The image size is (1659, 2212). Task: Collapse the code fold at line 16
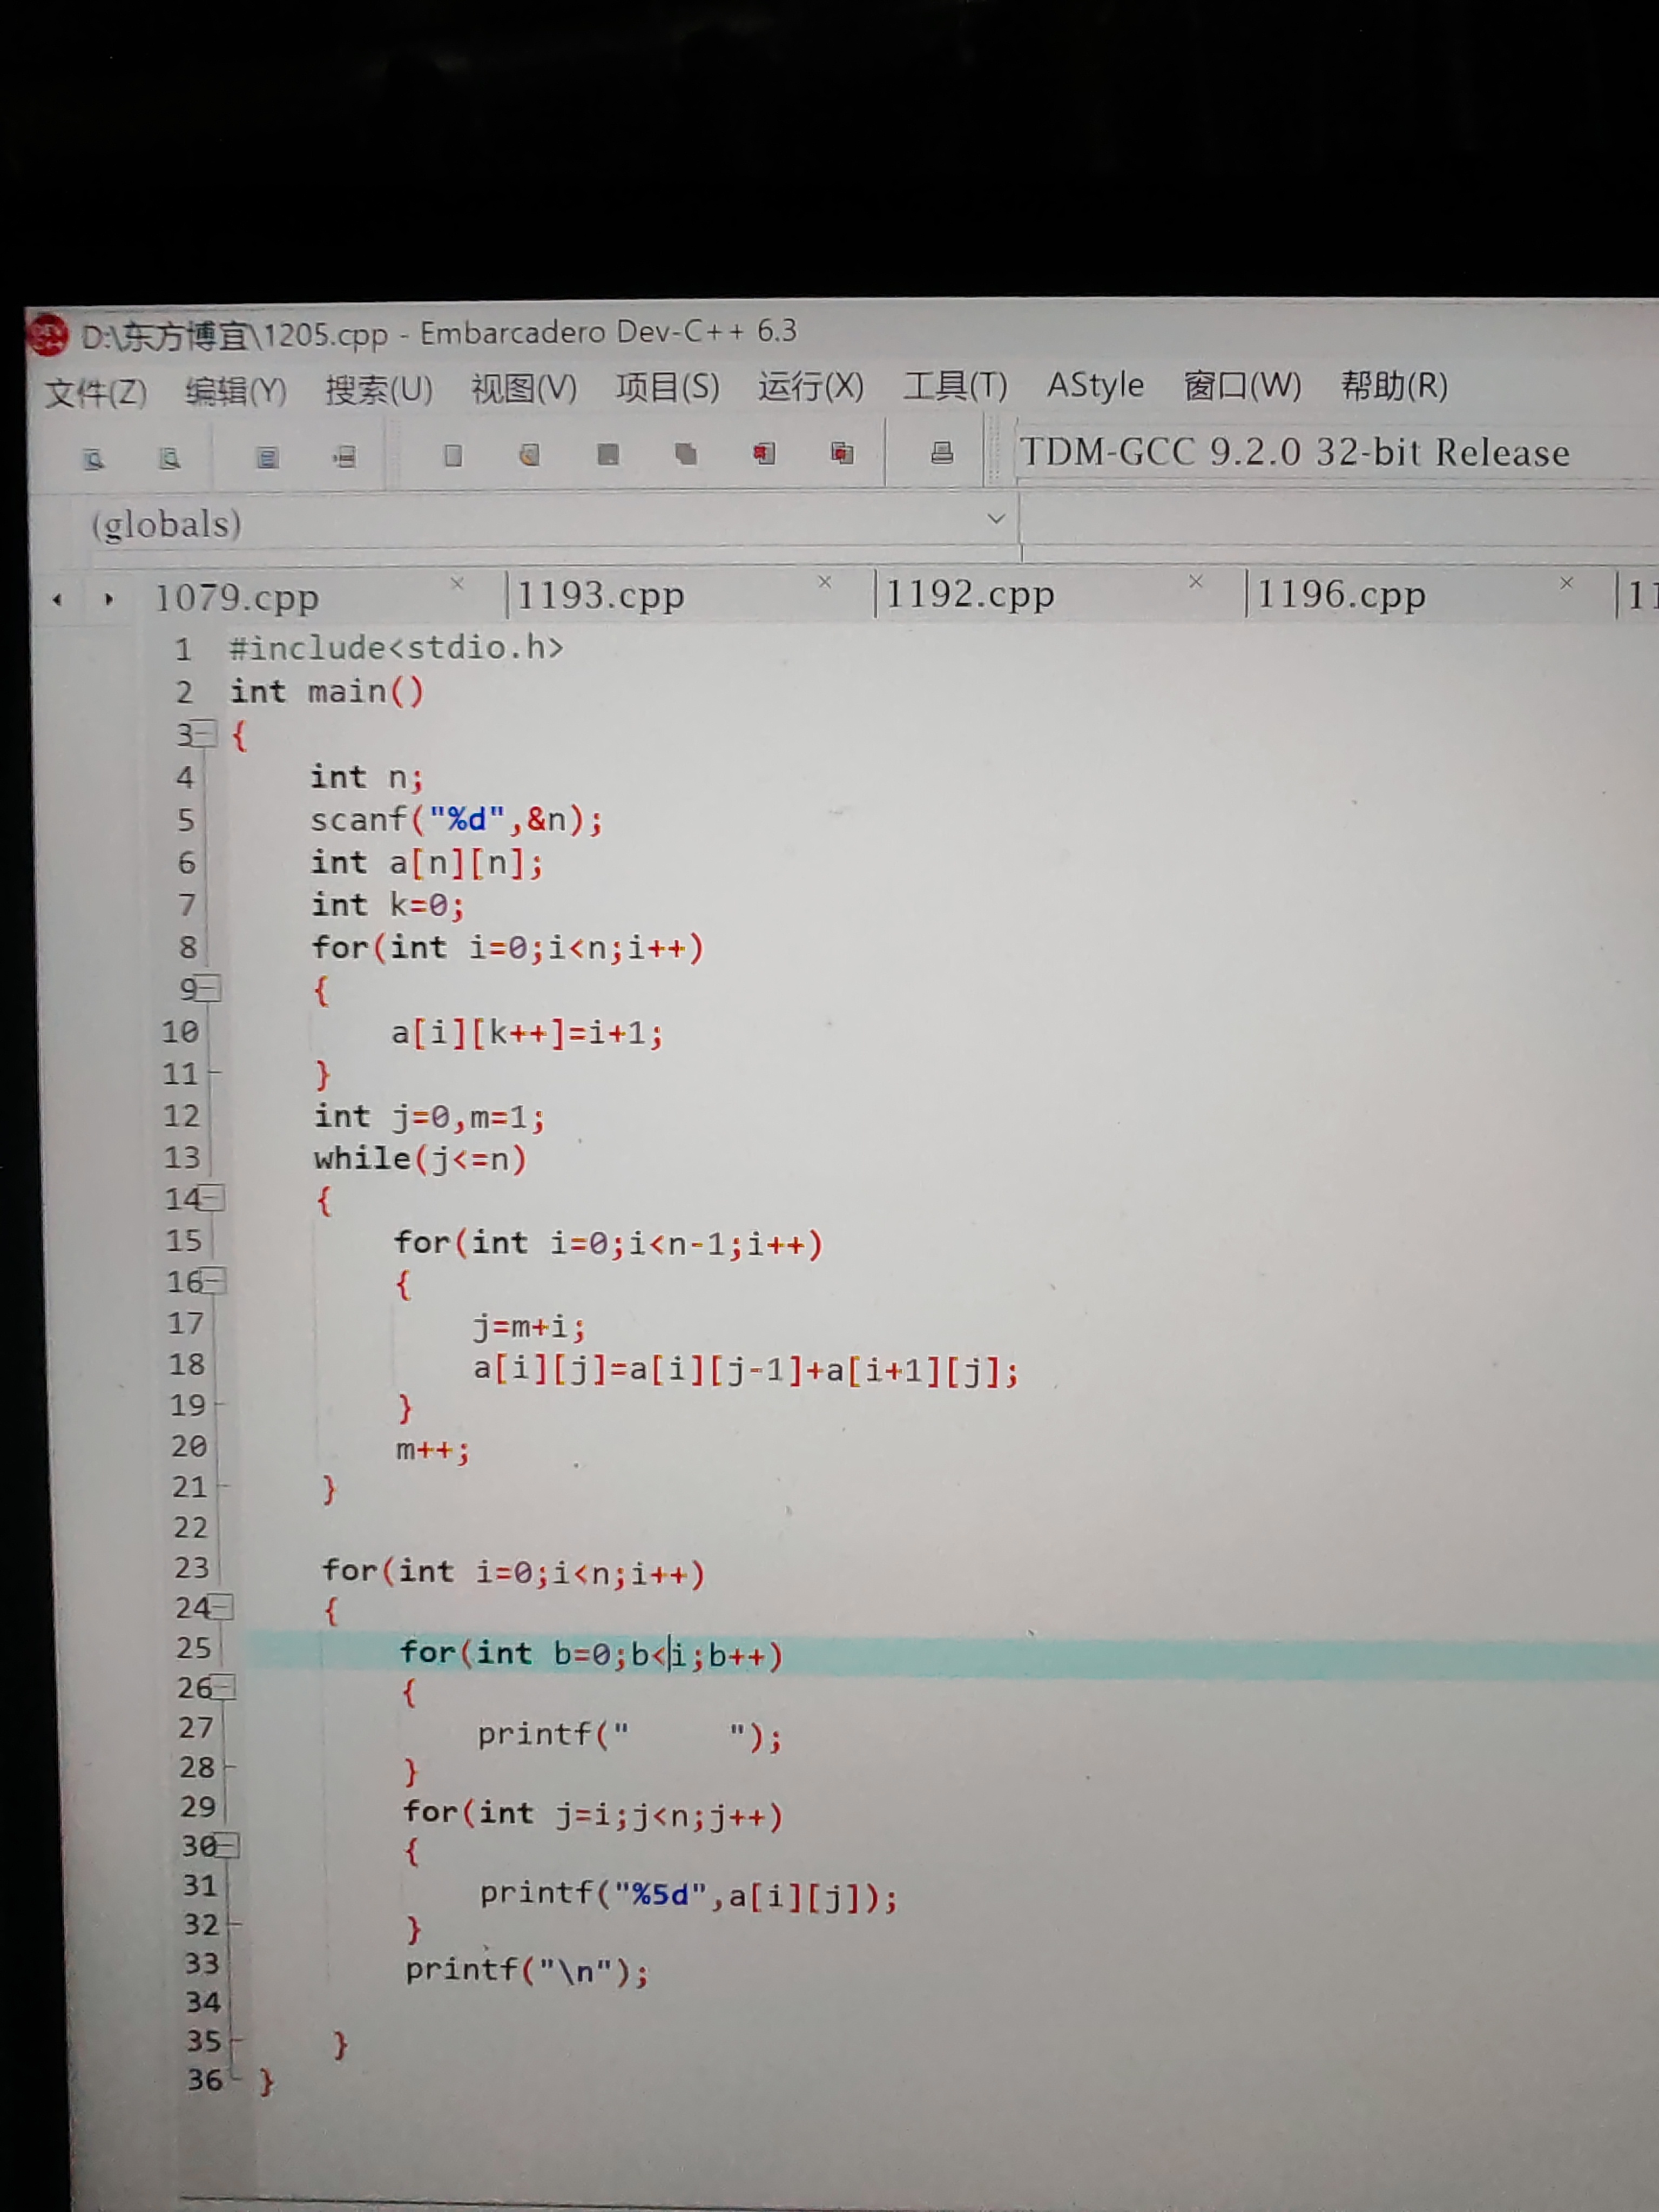point(214,1281)
